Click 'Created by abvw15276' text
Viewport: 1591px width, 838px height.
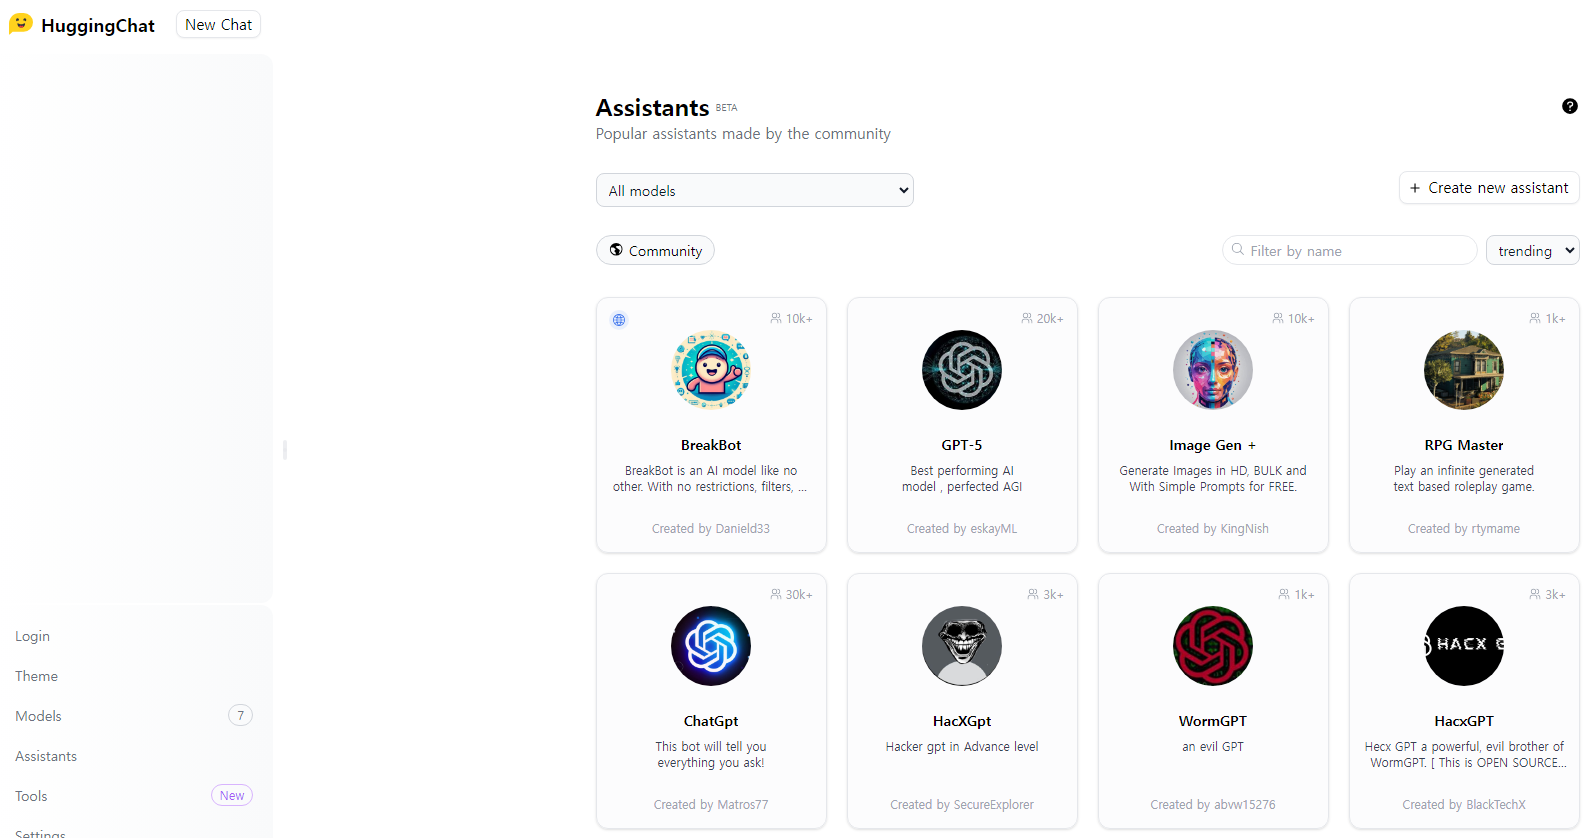coord(1213,805)
